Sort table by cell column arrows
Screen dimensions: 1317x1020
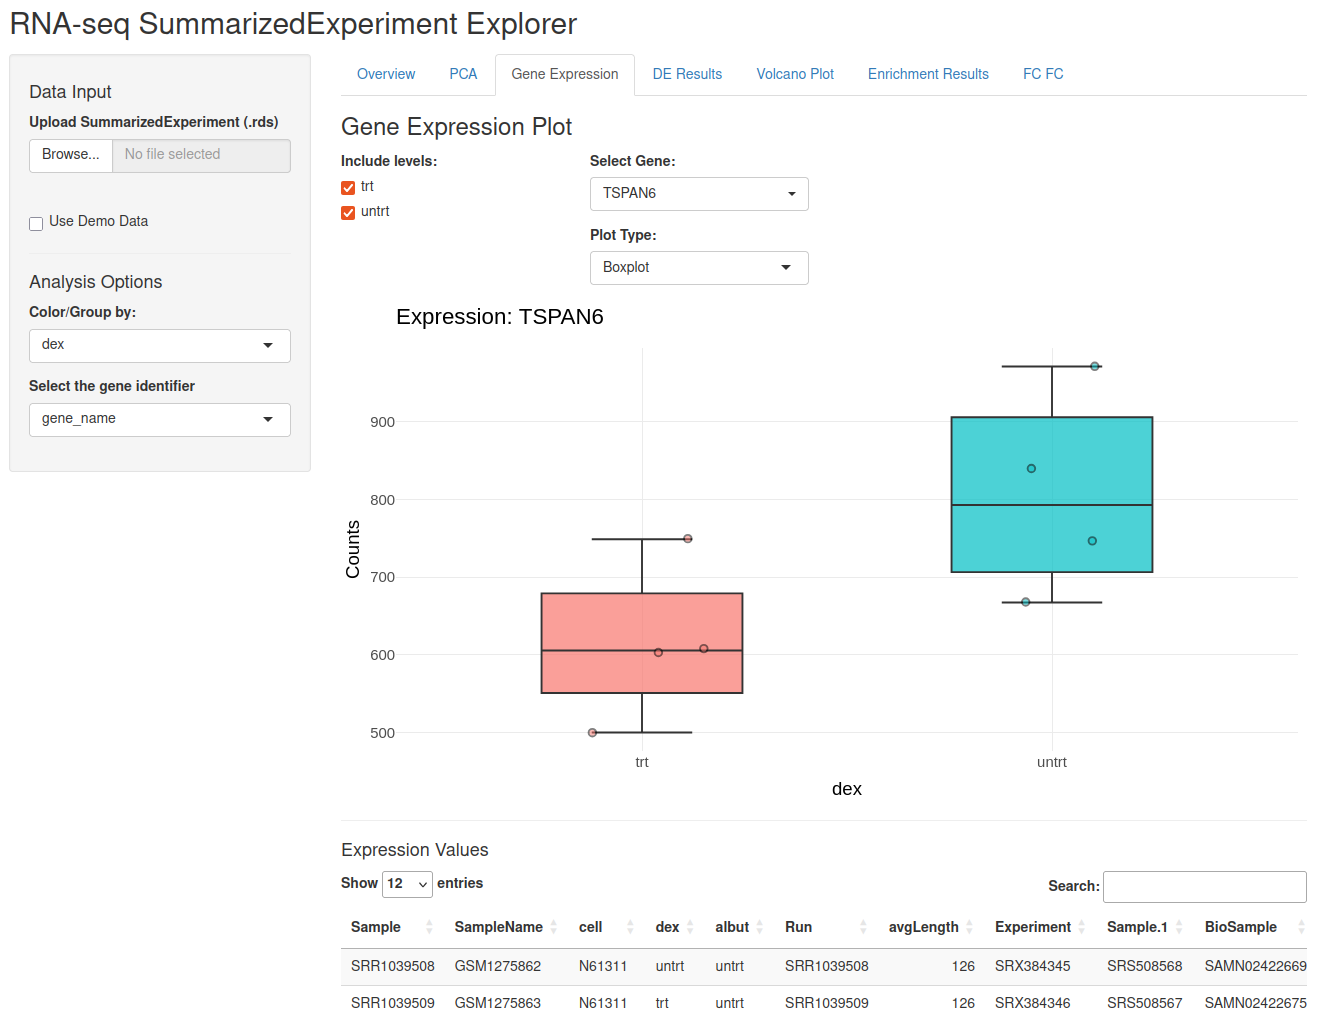coord(630,927)
